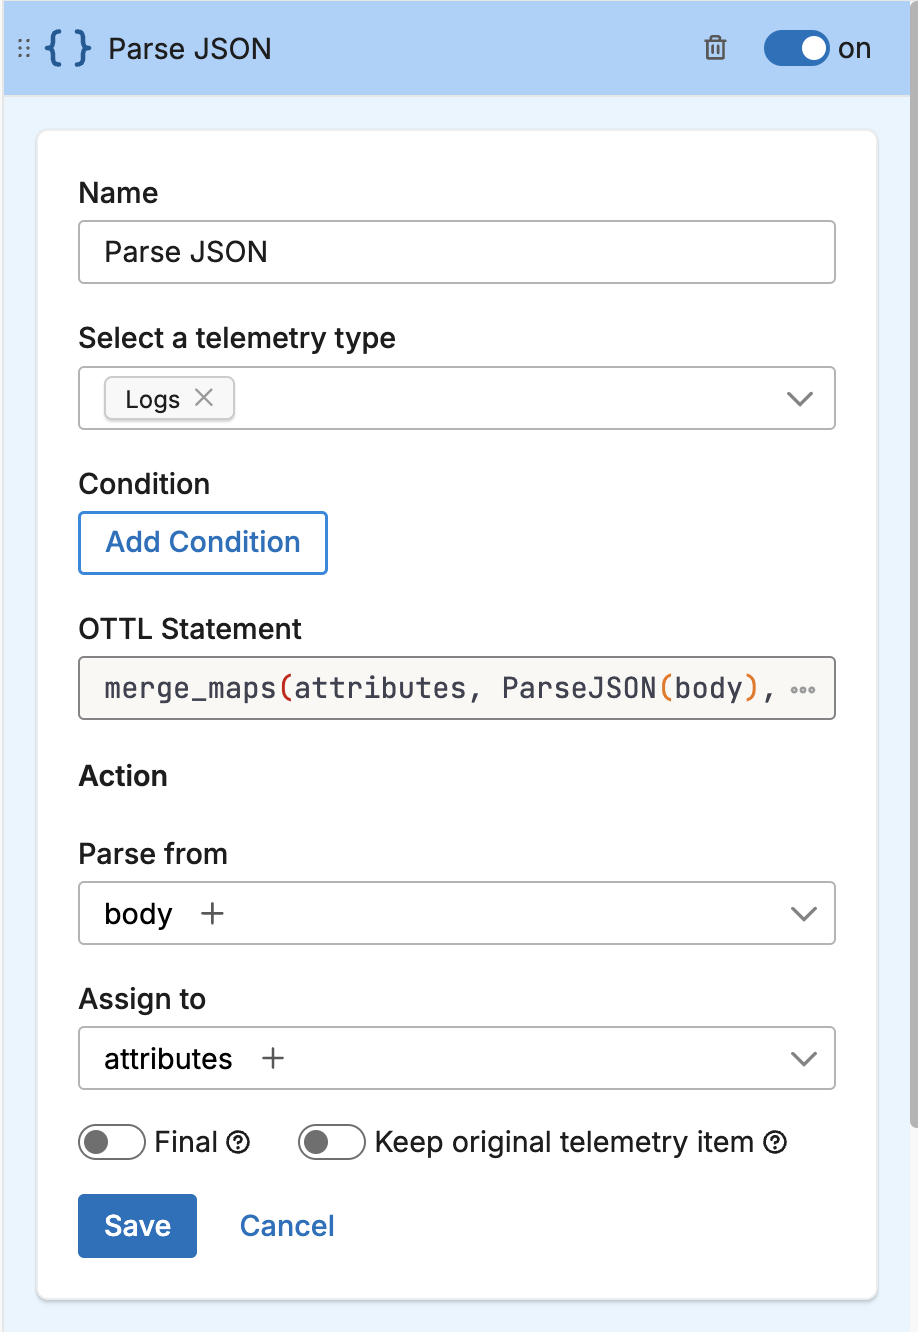The width and height of the screenshot is (918, 1332).
Task: Click the curly braces Parse JSON icon
Action: pos(68,49)
